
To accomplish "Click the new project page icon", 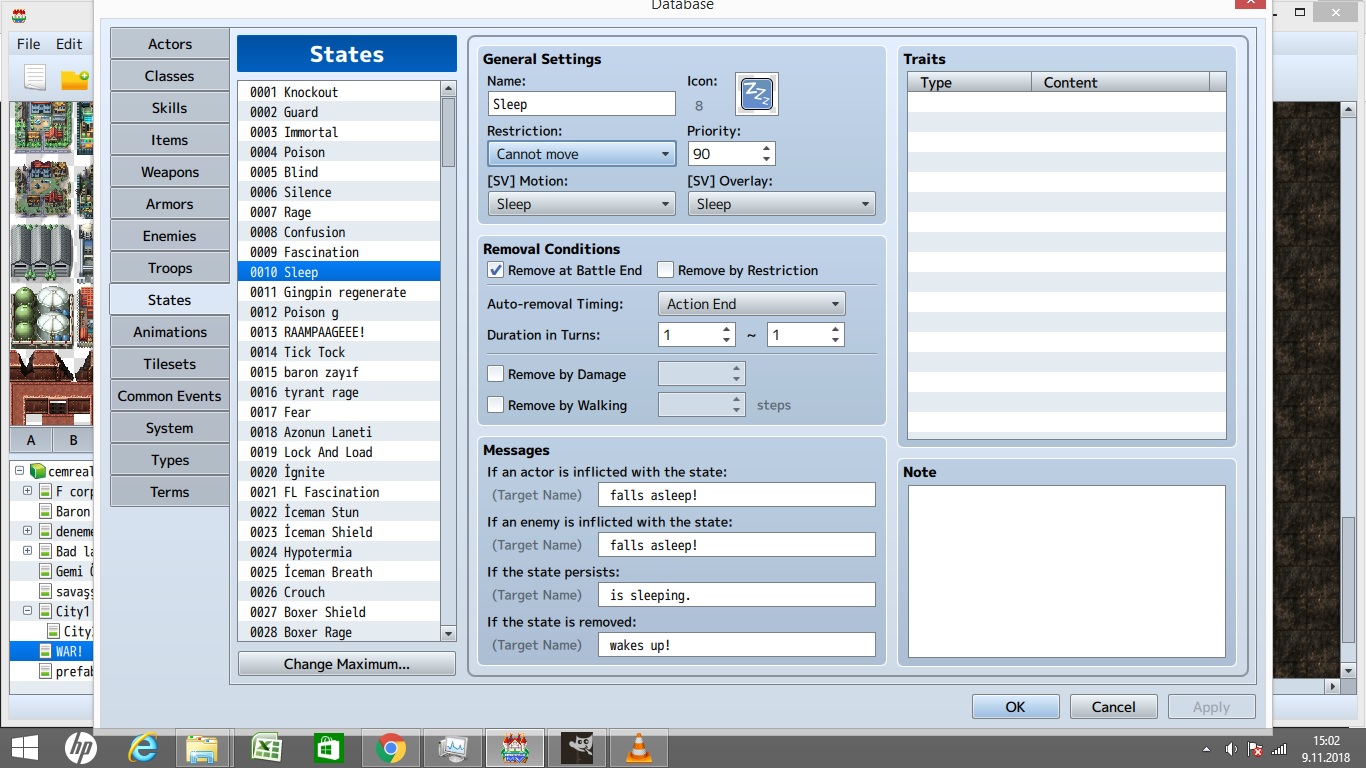I will coord(35,78).
